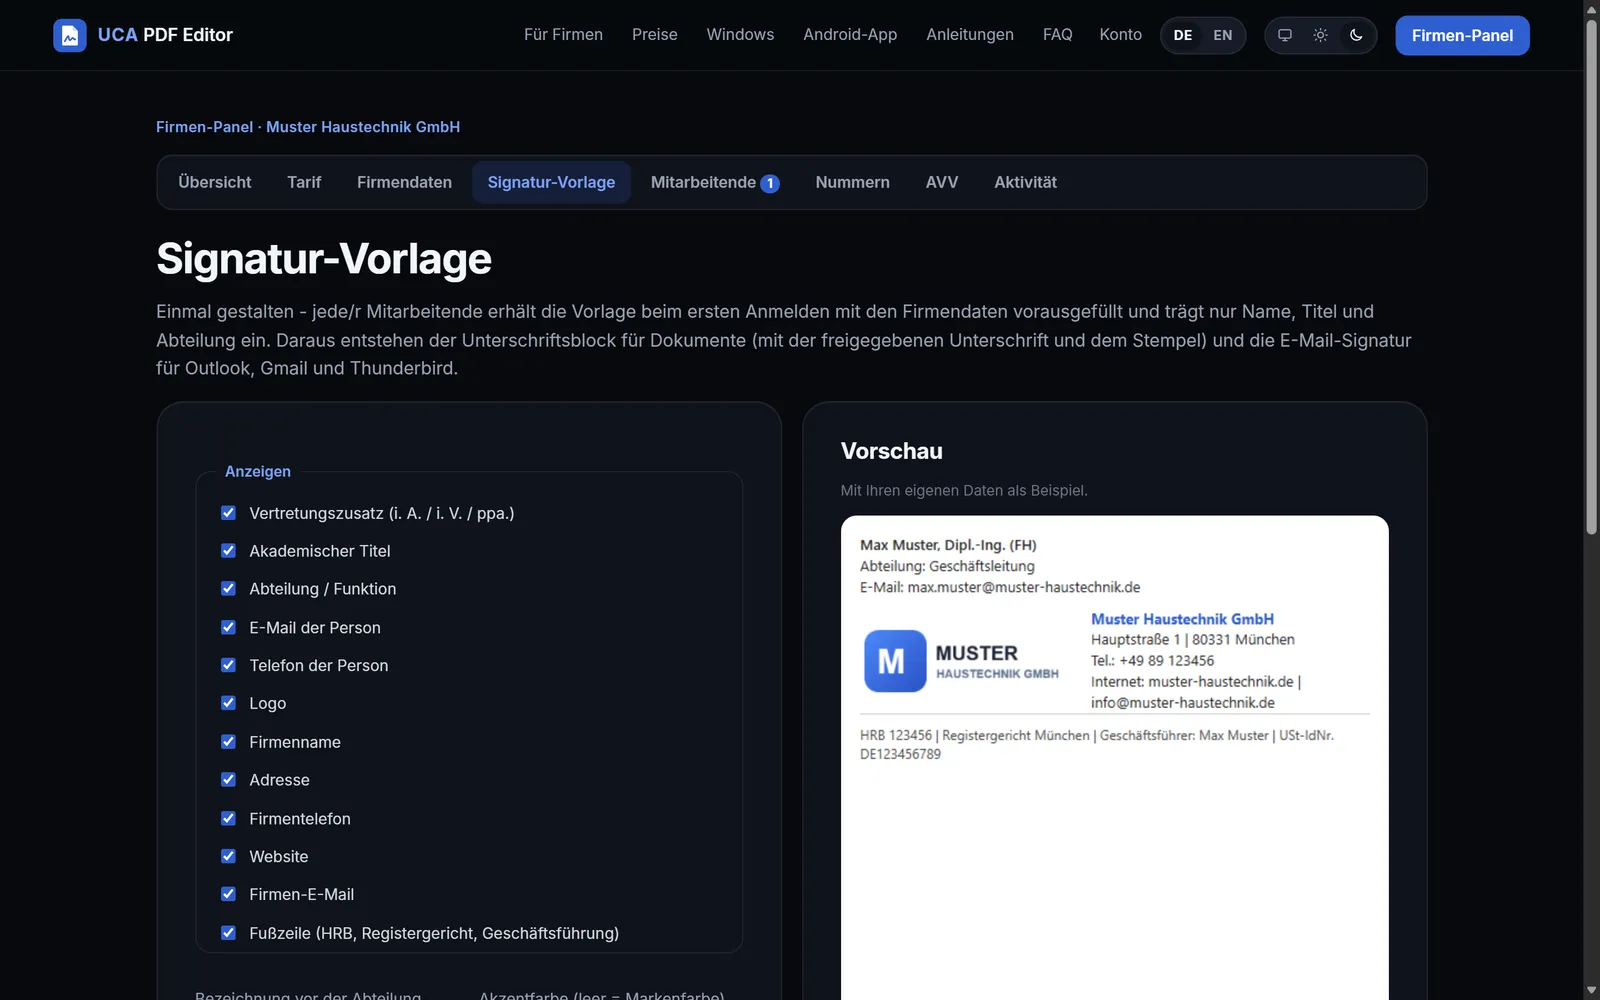Switch to the Tarif tab
Screen dimensions: 1600x1000
(304, 182)
